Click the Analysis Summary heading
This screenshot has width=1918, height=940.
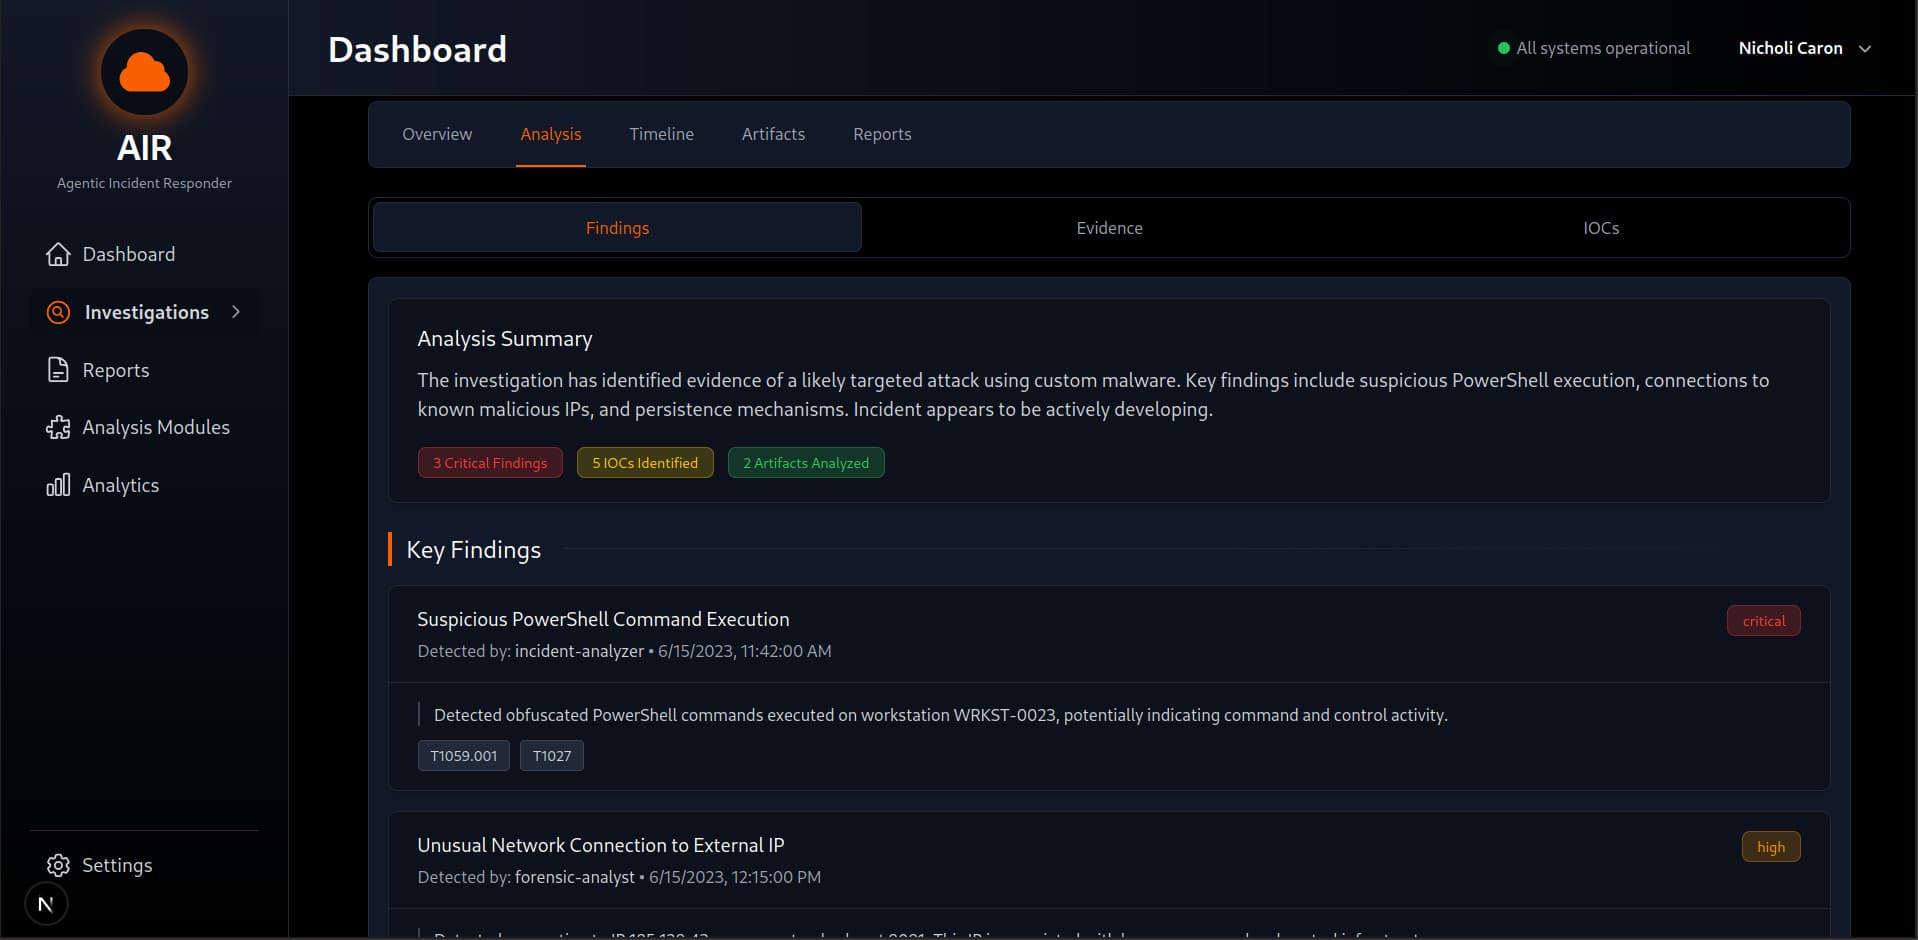[505, 339]
